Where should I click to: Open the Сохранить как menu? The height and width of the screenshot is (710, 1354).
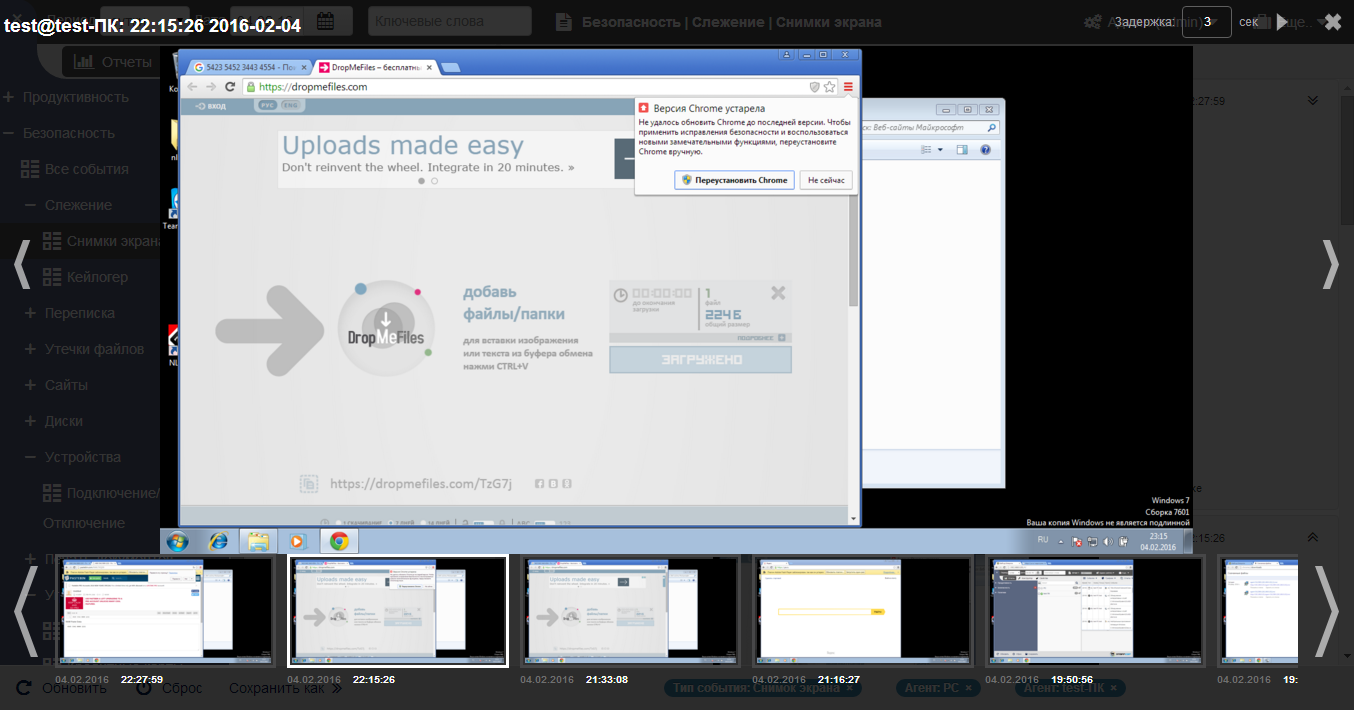pos(286,688)
